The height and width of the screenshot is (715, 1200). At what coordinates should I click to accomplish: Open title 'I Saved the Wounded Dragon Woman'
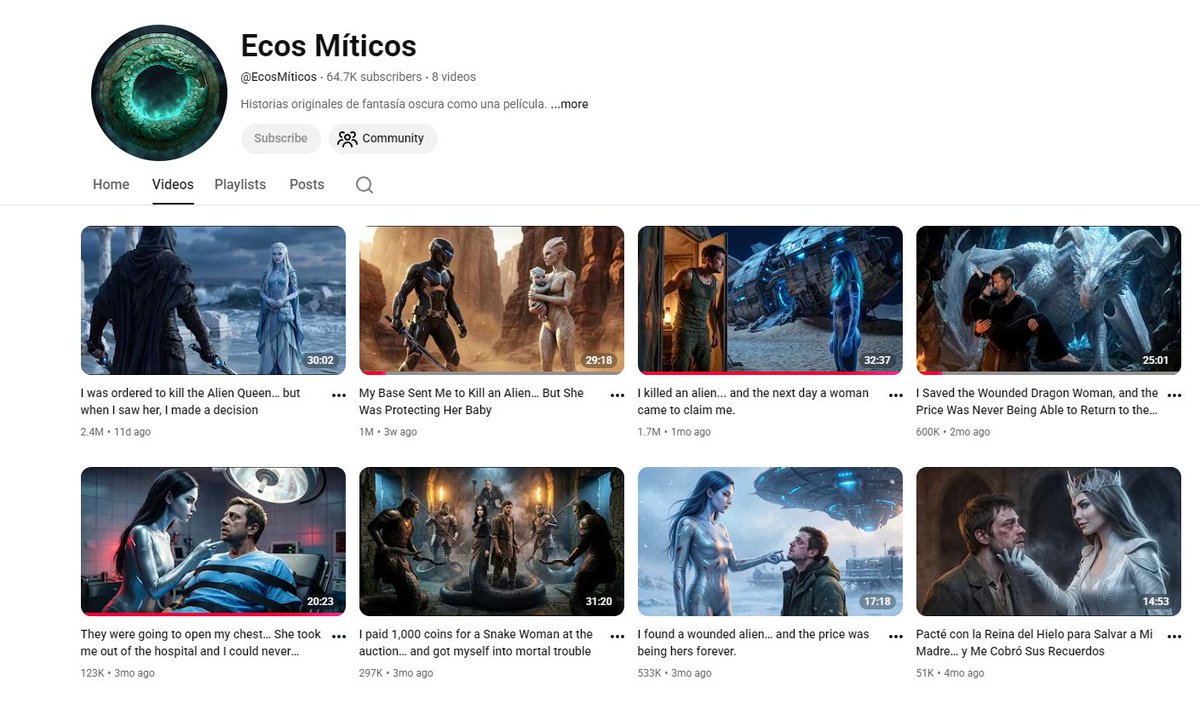[1037, 402]
